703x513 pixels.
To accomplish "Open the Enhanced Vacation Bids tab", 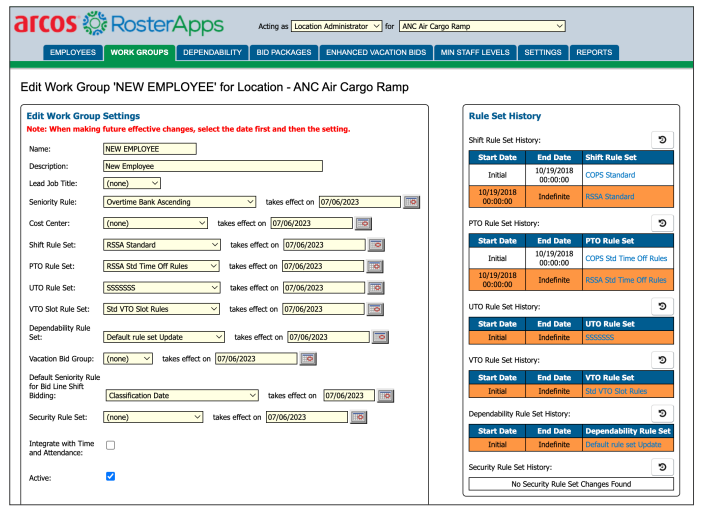I will (x=376, y=52).
